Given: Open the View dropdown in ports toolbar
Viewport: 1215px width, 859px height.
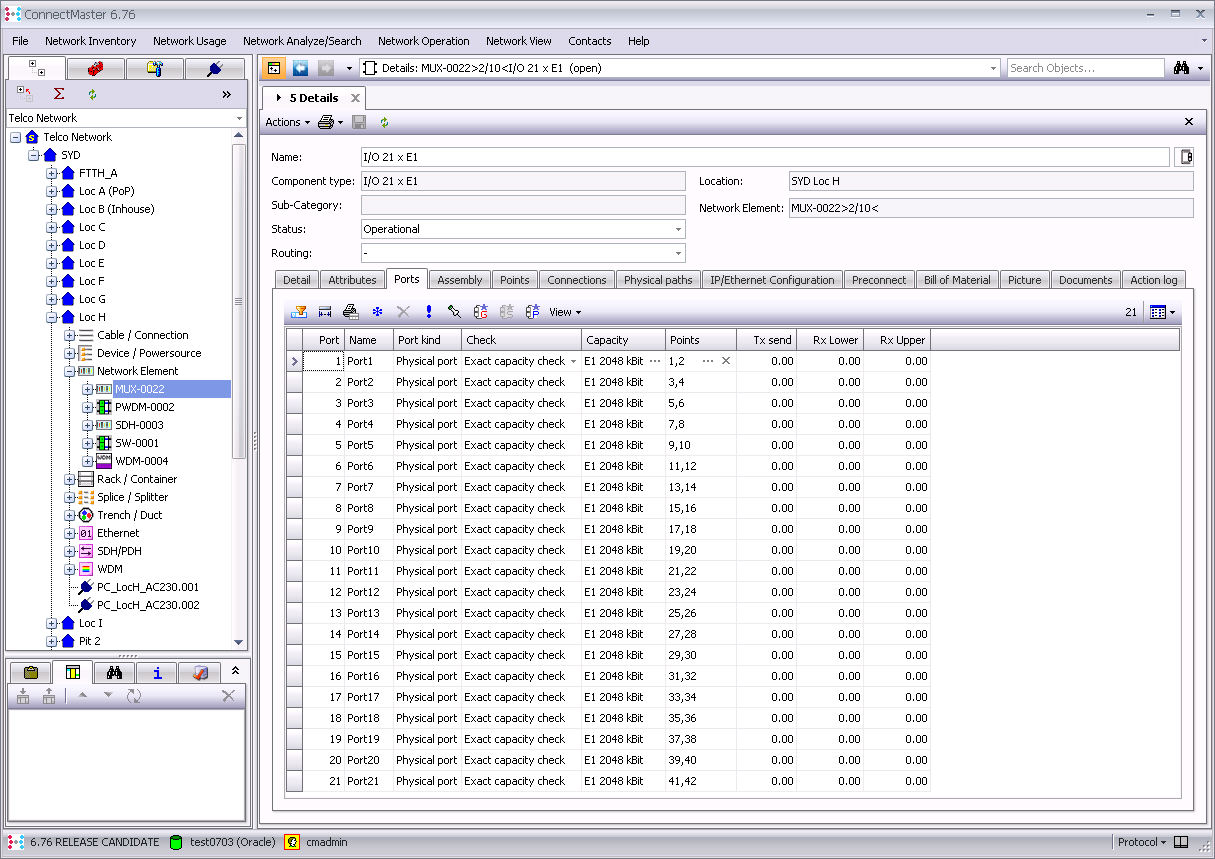Looking at the screenshot, I should tap(565, 312).
